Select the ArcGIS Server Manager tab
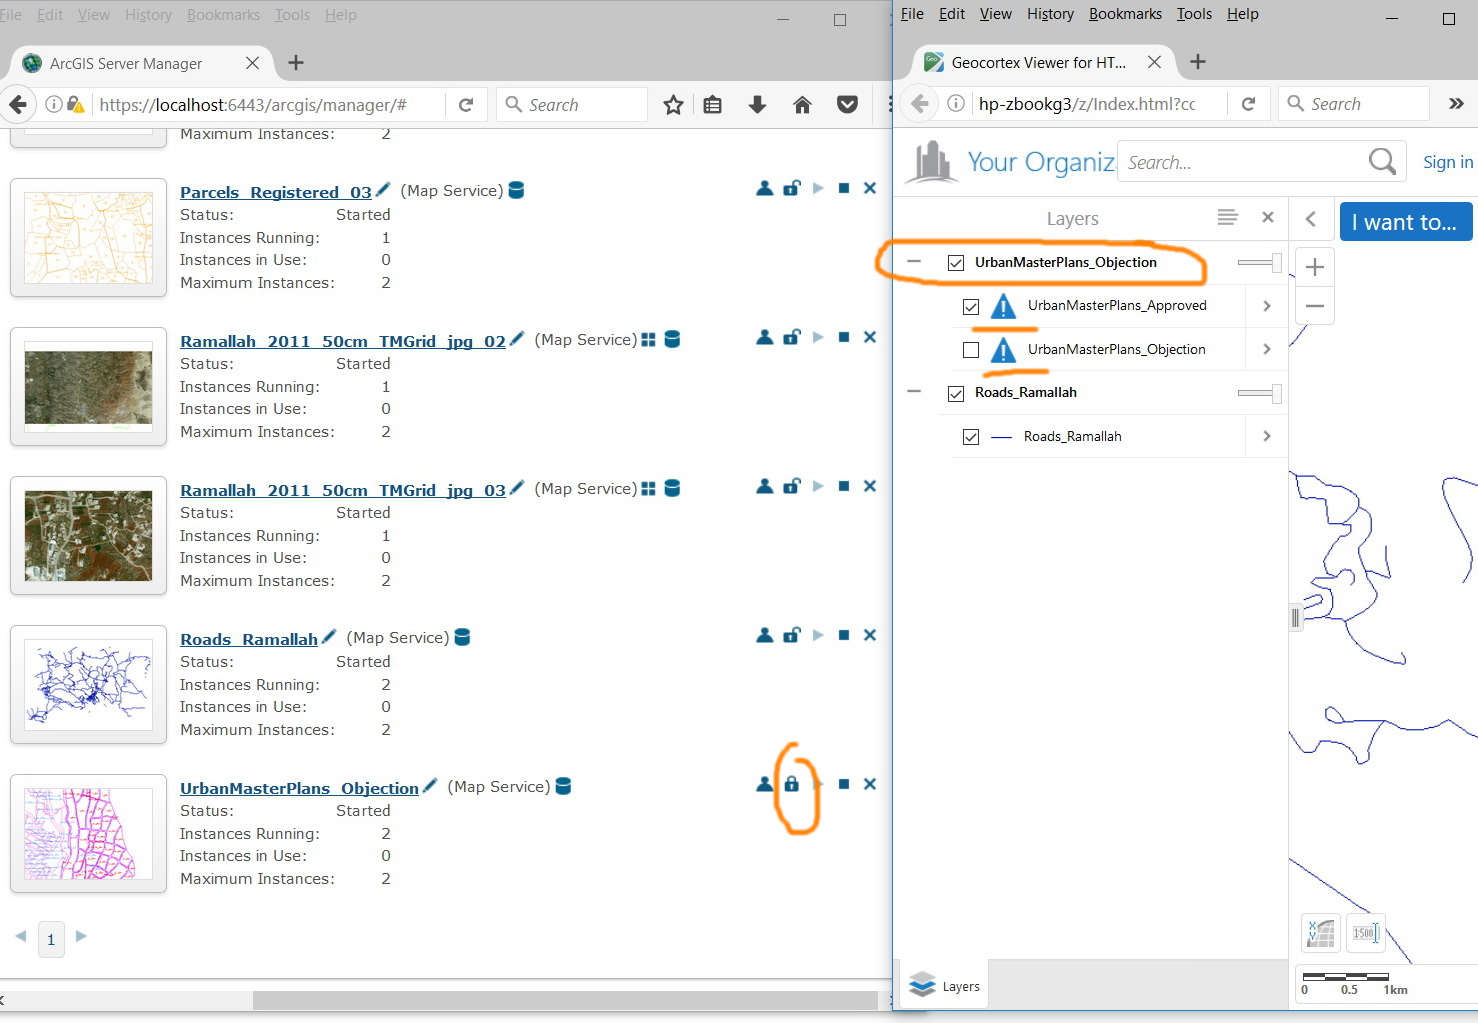 point(140,63)
